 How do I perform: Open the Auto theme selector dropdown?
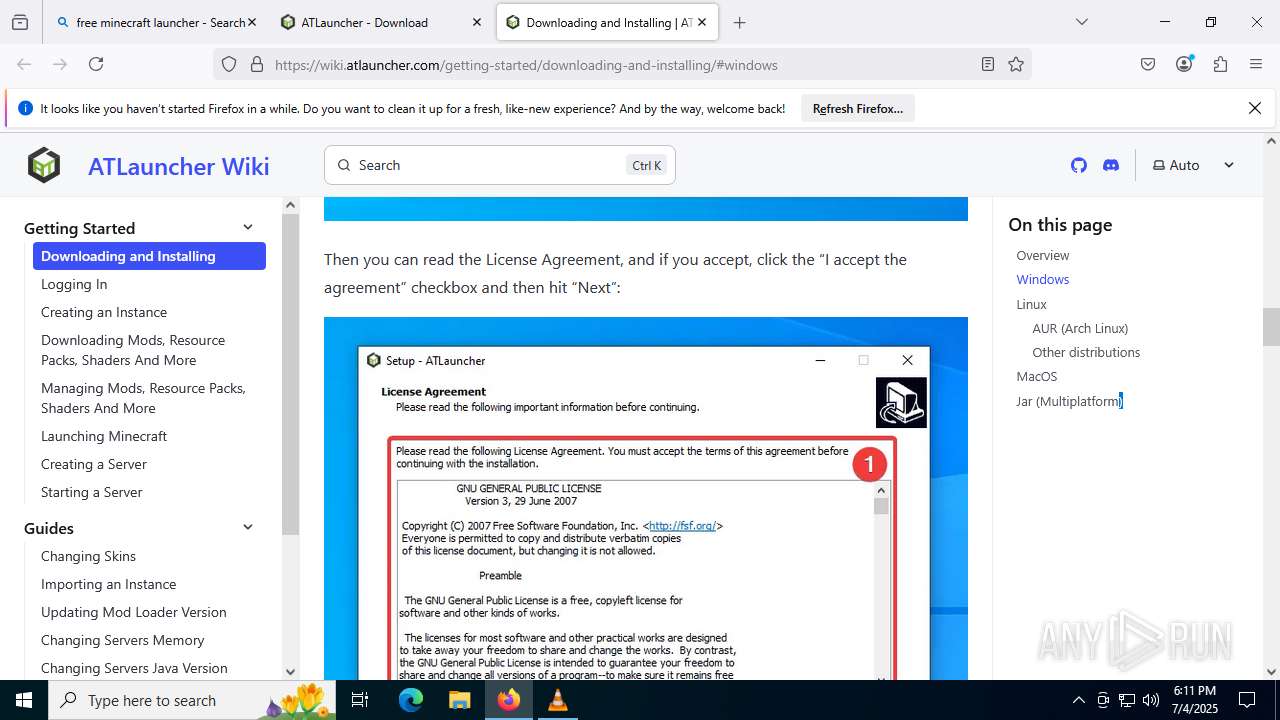tap(1194, 165)
